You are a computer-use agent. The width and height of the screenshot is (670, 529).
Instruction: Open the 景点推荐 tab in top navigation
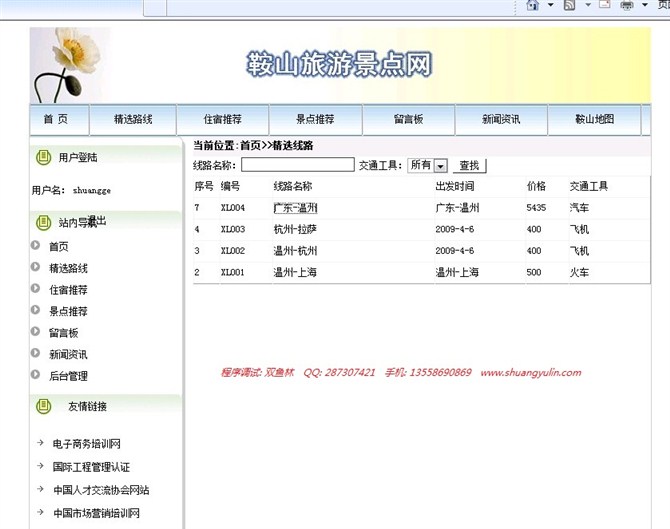point(315,119)
